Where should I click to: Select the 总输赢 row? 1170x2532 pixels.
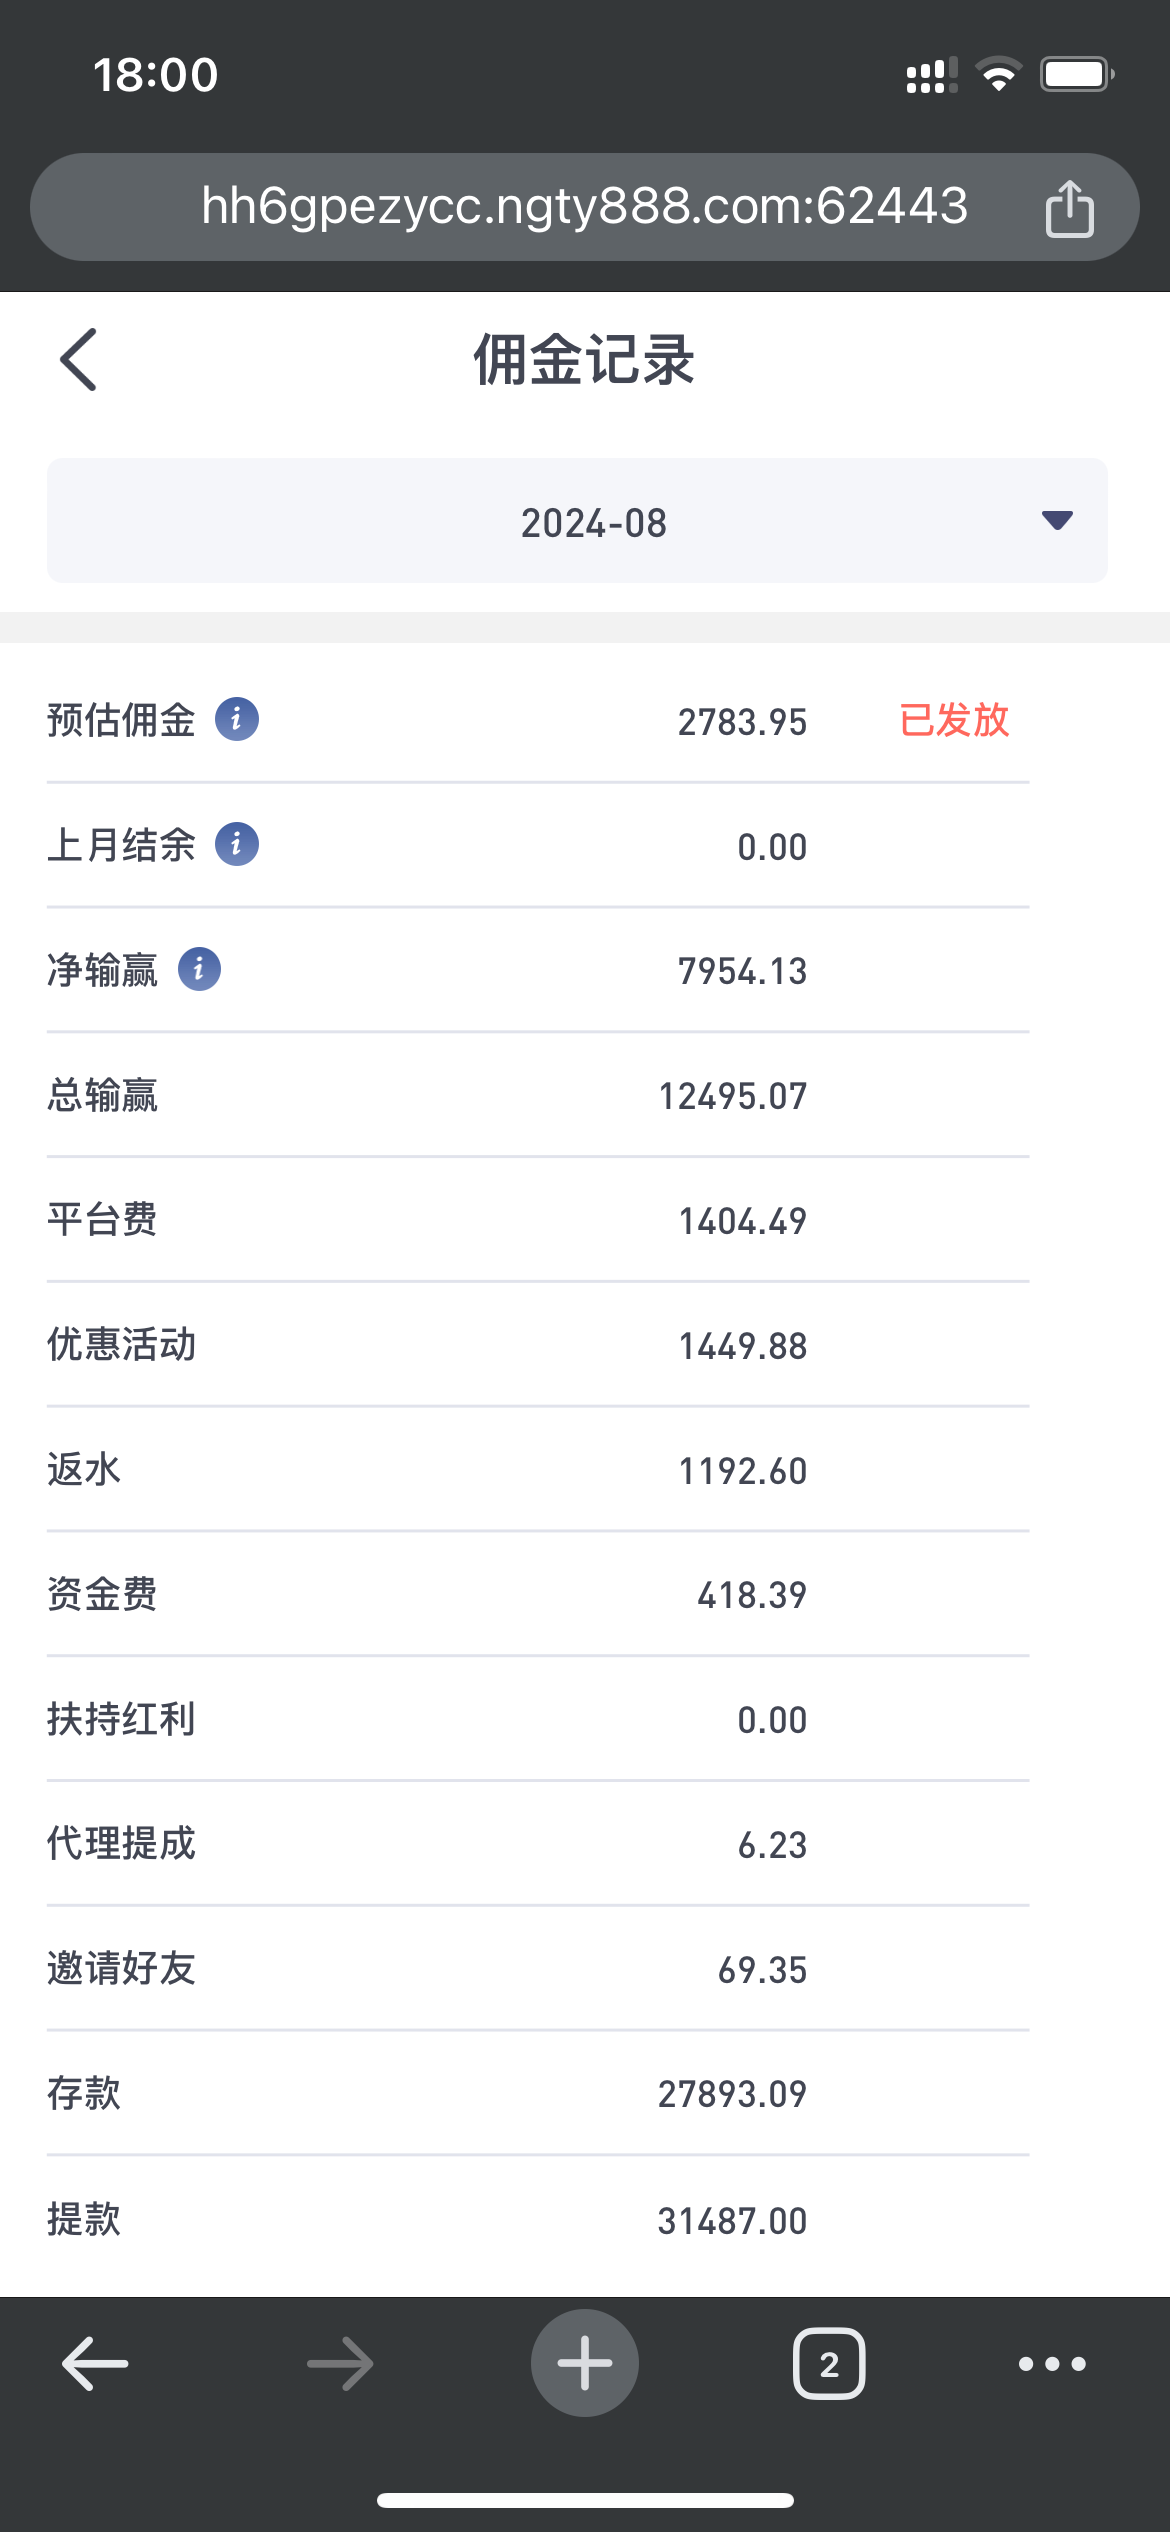click(537, 1095)
